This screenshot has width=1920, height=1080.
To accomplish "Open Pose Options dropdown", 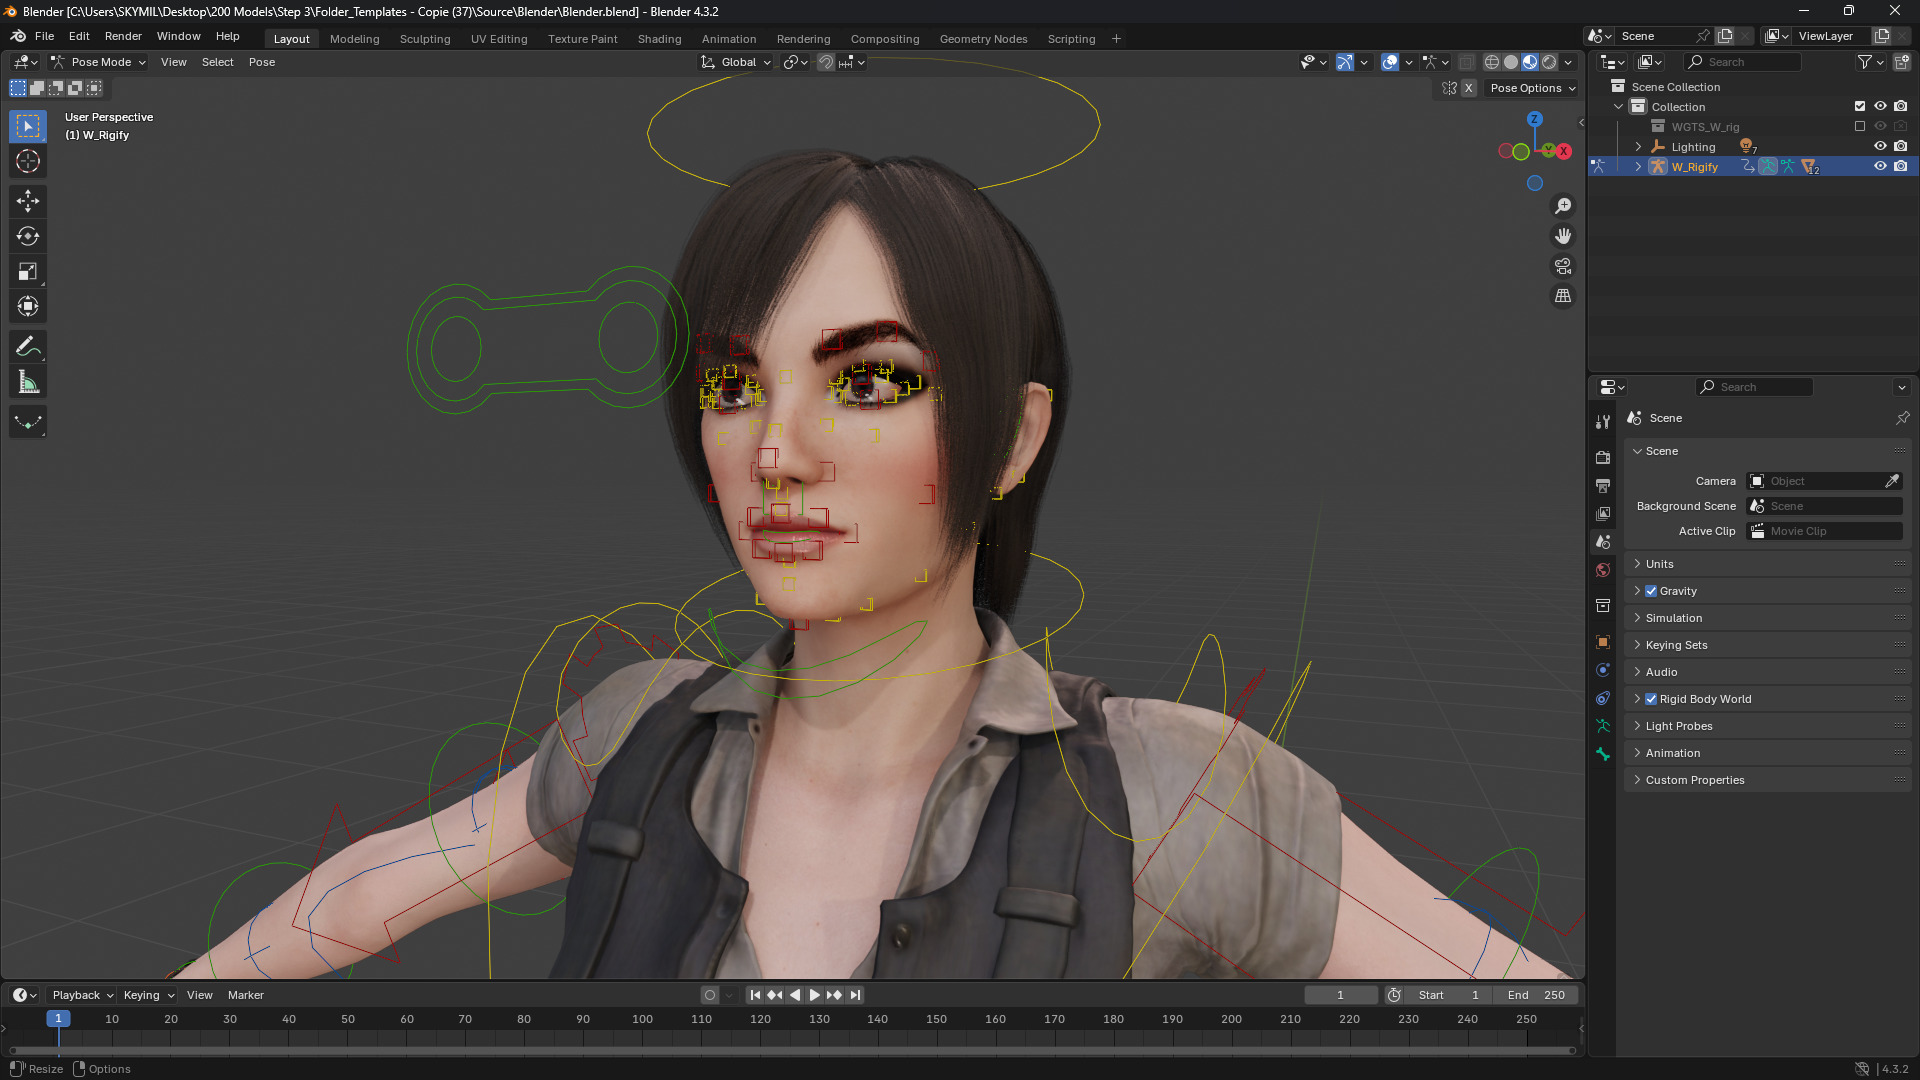I will 1532,88.
